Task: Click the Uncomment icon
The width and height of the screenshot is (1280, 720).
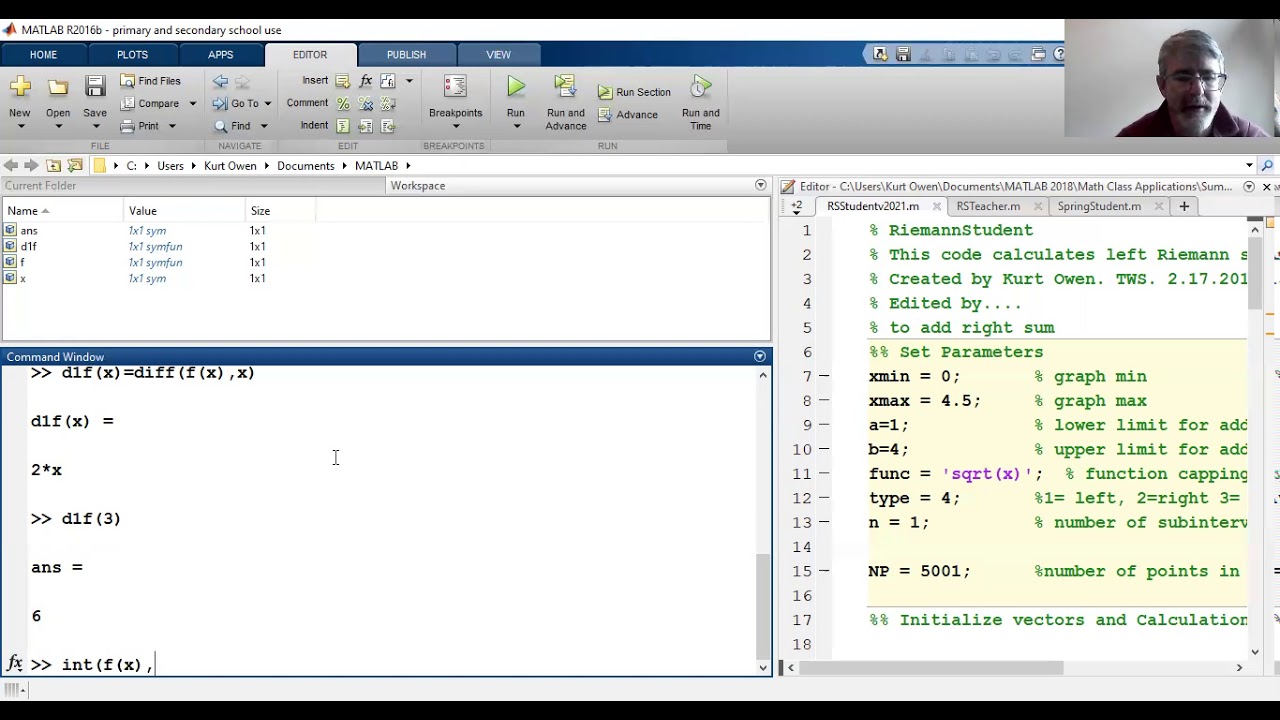Action: pos(365,103)
